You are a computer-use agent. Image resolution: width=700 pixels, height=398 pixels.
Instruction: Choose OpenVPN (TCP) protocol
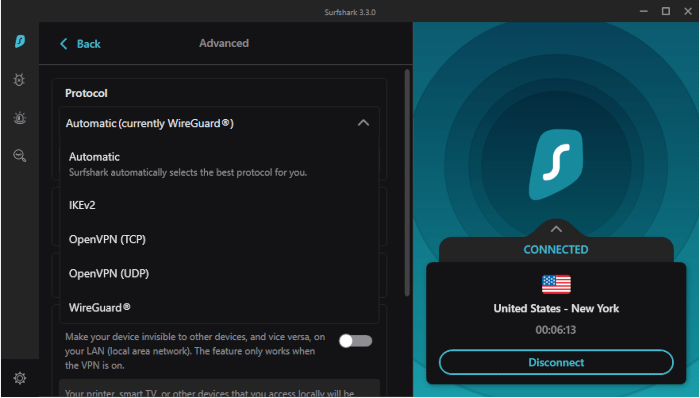(x=219, y=240)
